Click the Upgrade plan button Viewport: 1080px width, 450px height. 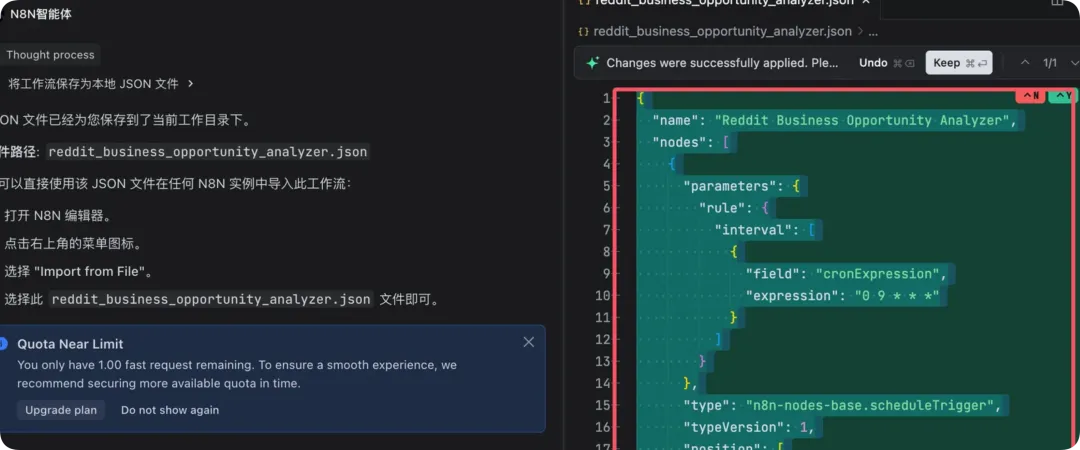61,410
